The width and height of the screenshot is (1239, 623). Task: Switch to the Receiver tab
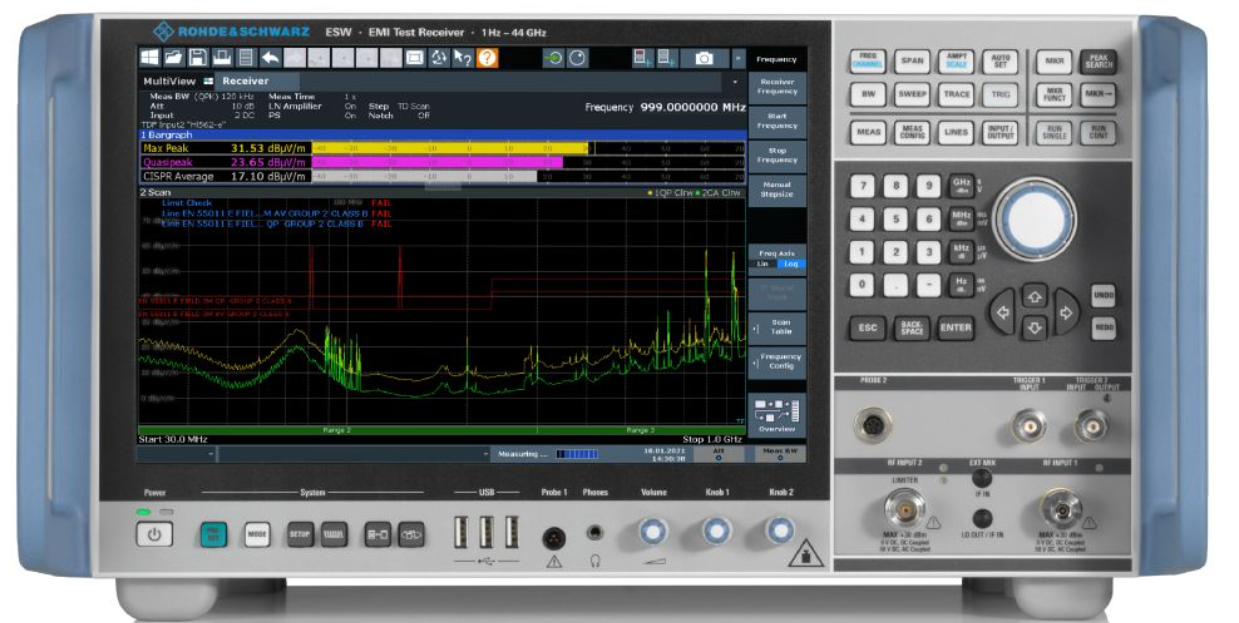[245, 81]
